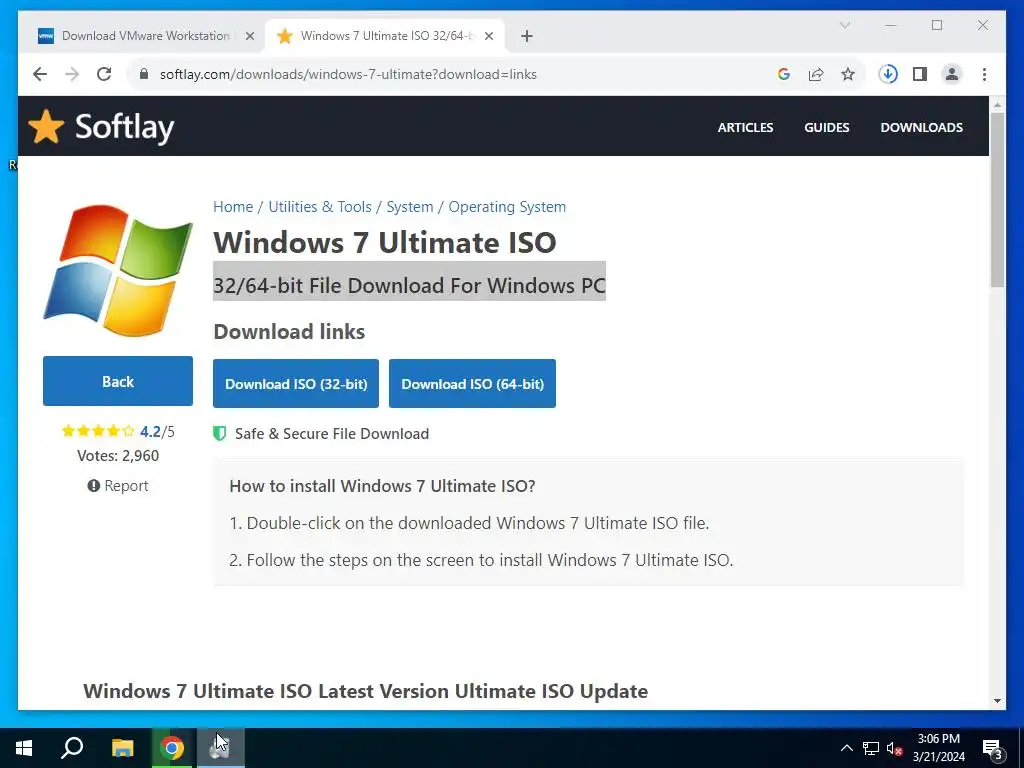This screenshot has width=1024, height=768.
Task: Click the Back button
Action: pyautogui.click(x=118, y=381)
